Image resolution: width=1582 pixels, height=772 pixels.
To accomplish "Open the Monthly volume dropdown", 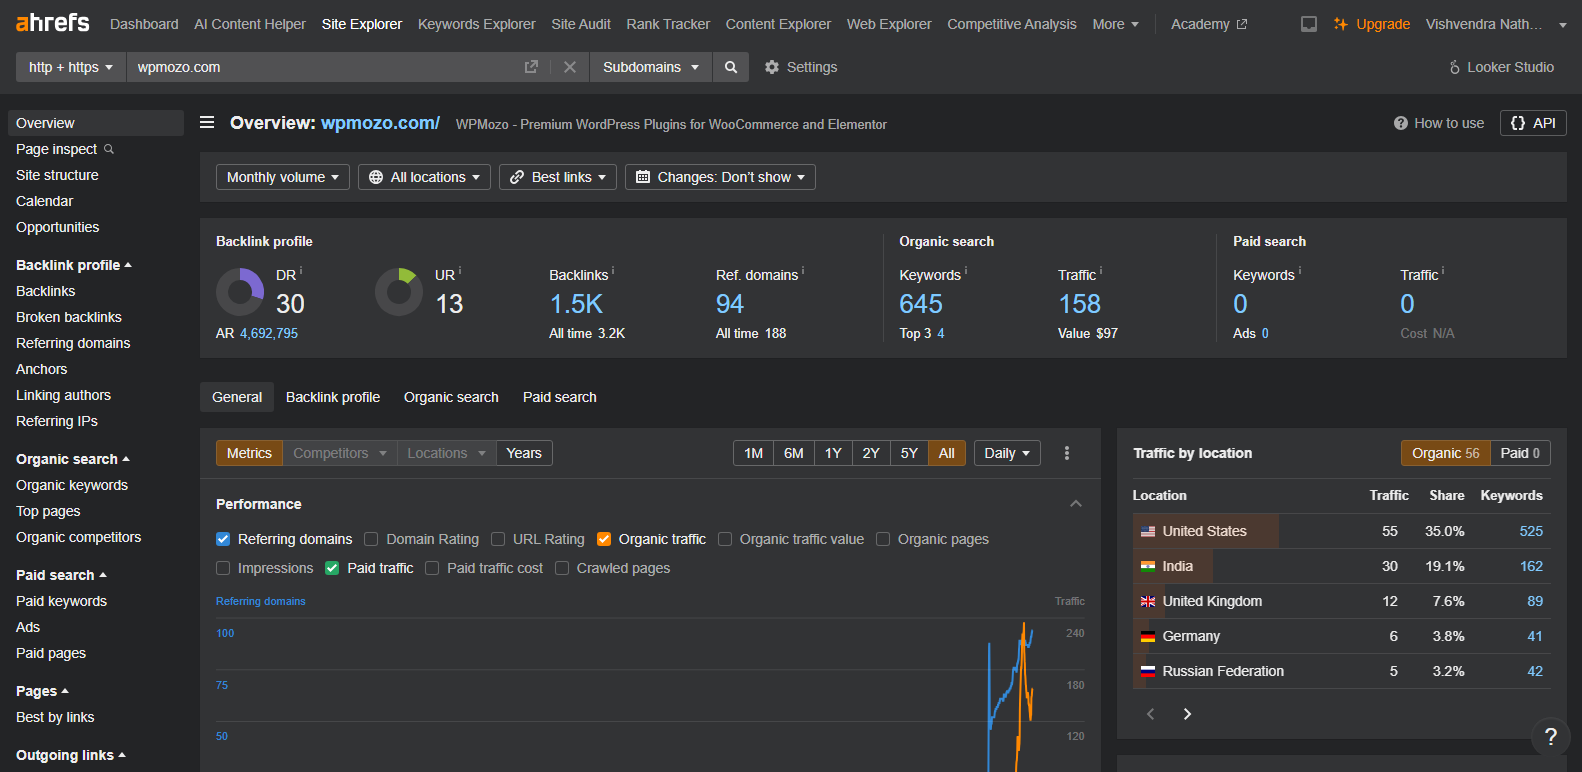I will [x=283, y=177].
